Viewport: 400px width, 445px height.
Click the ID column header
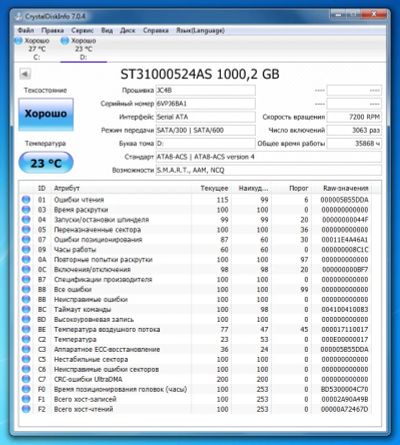point(42,188)
